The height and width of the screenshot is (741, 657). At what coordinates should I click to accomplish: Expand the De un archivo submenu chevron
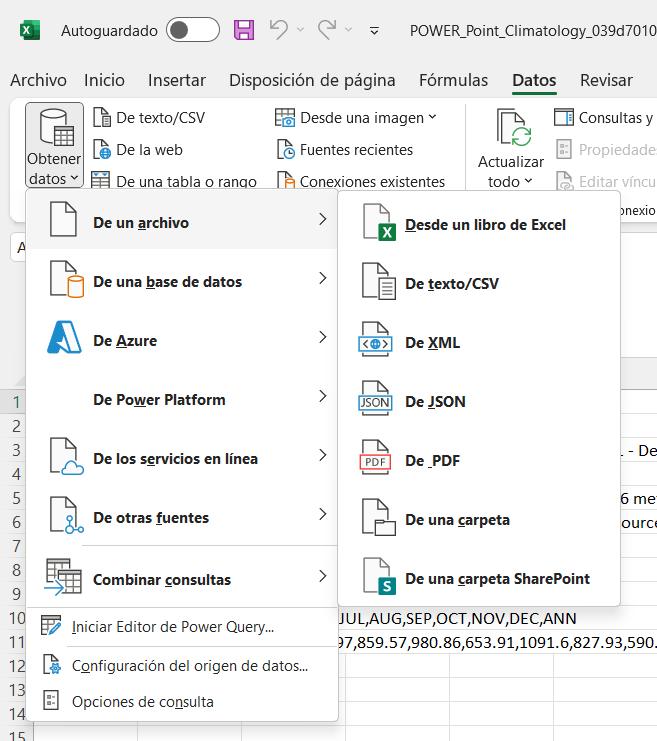coord(322,219)
